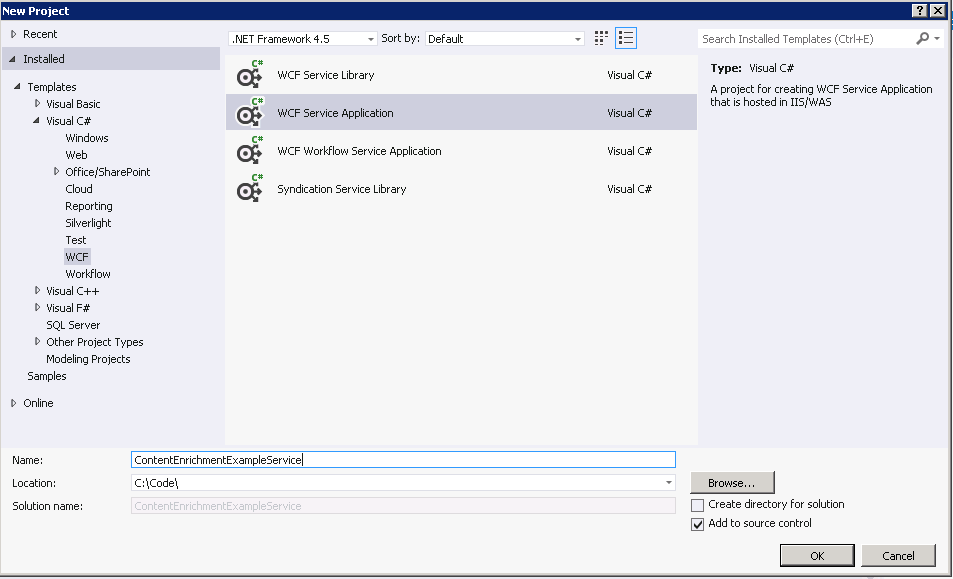Click the Cancel button
Image resolution: width=953 pixels, height=579 pixels.
click(898, 555)
